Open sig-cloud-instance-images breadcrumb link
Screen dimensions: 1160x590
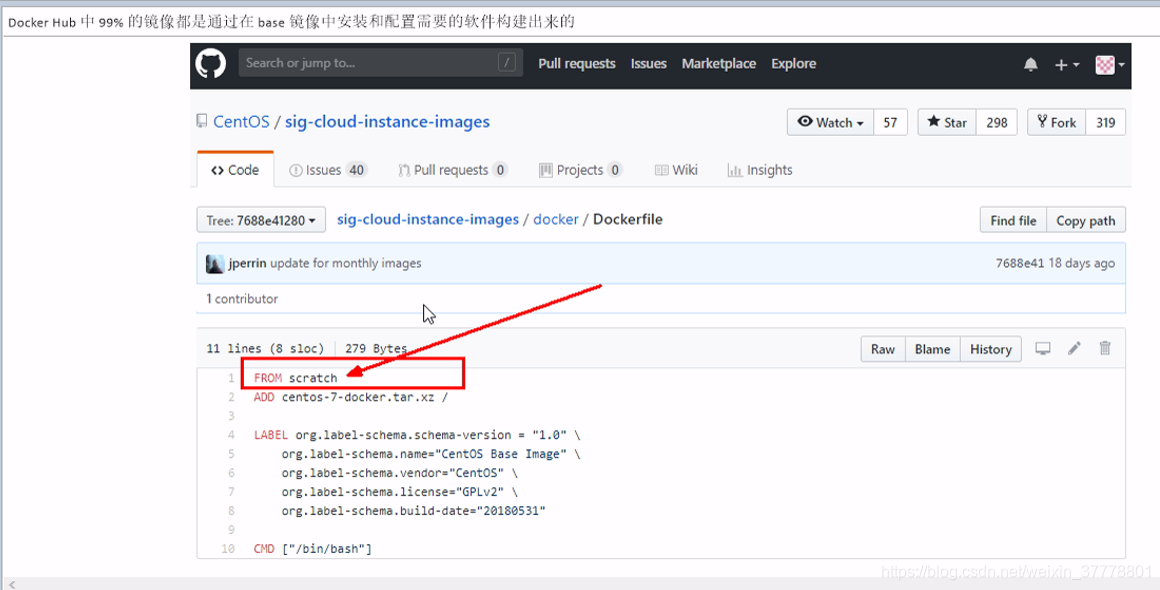(x=428, y=220)
